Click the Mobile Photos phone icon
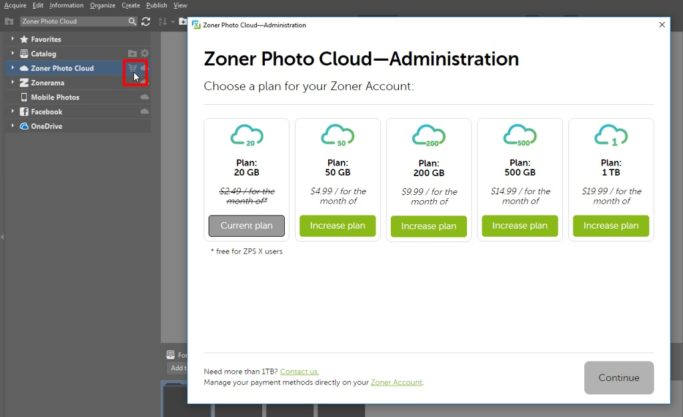This screenshot has width=683, height=417. click(24, 97)
